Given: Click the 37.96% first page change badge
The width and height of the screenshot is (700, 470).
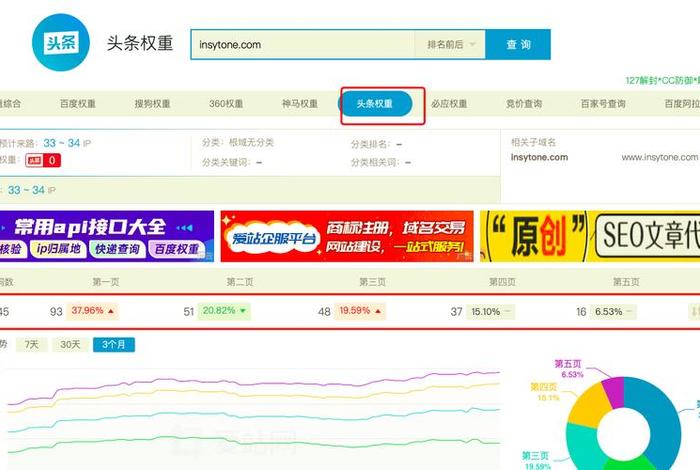Looking at the screenshot, I should [x=92, y=311].
